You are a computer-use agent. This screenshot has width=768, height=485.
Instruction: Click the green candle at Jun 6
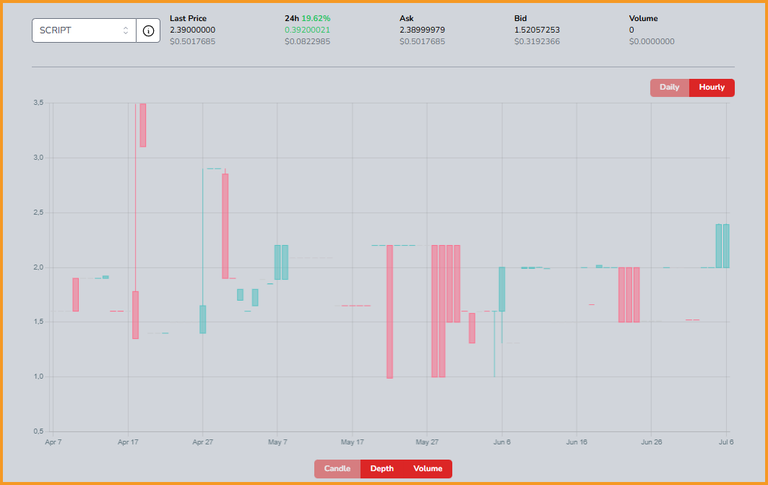click(x=502, y=289)
